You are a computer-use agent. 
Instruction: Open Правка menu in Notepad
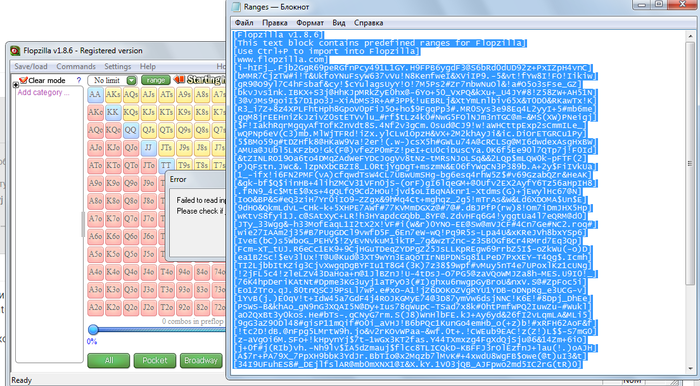pos(275,23)
